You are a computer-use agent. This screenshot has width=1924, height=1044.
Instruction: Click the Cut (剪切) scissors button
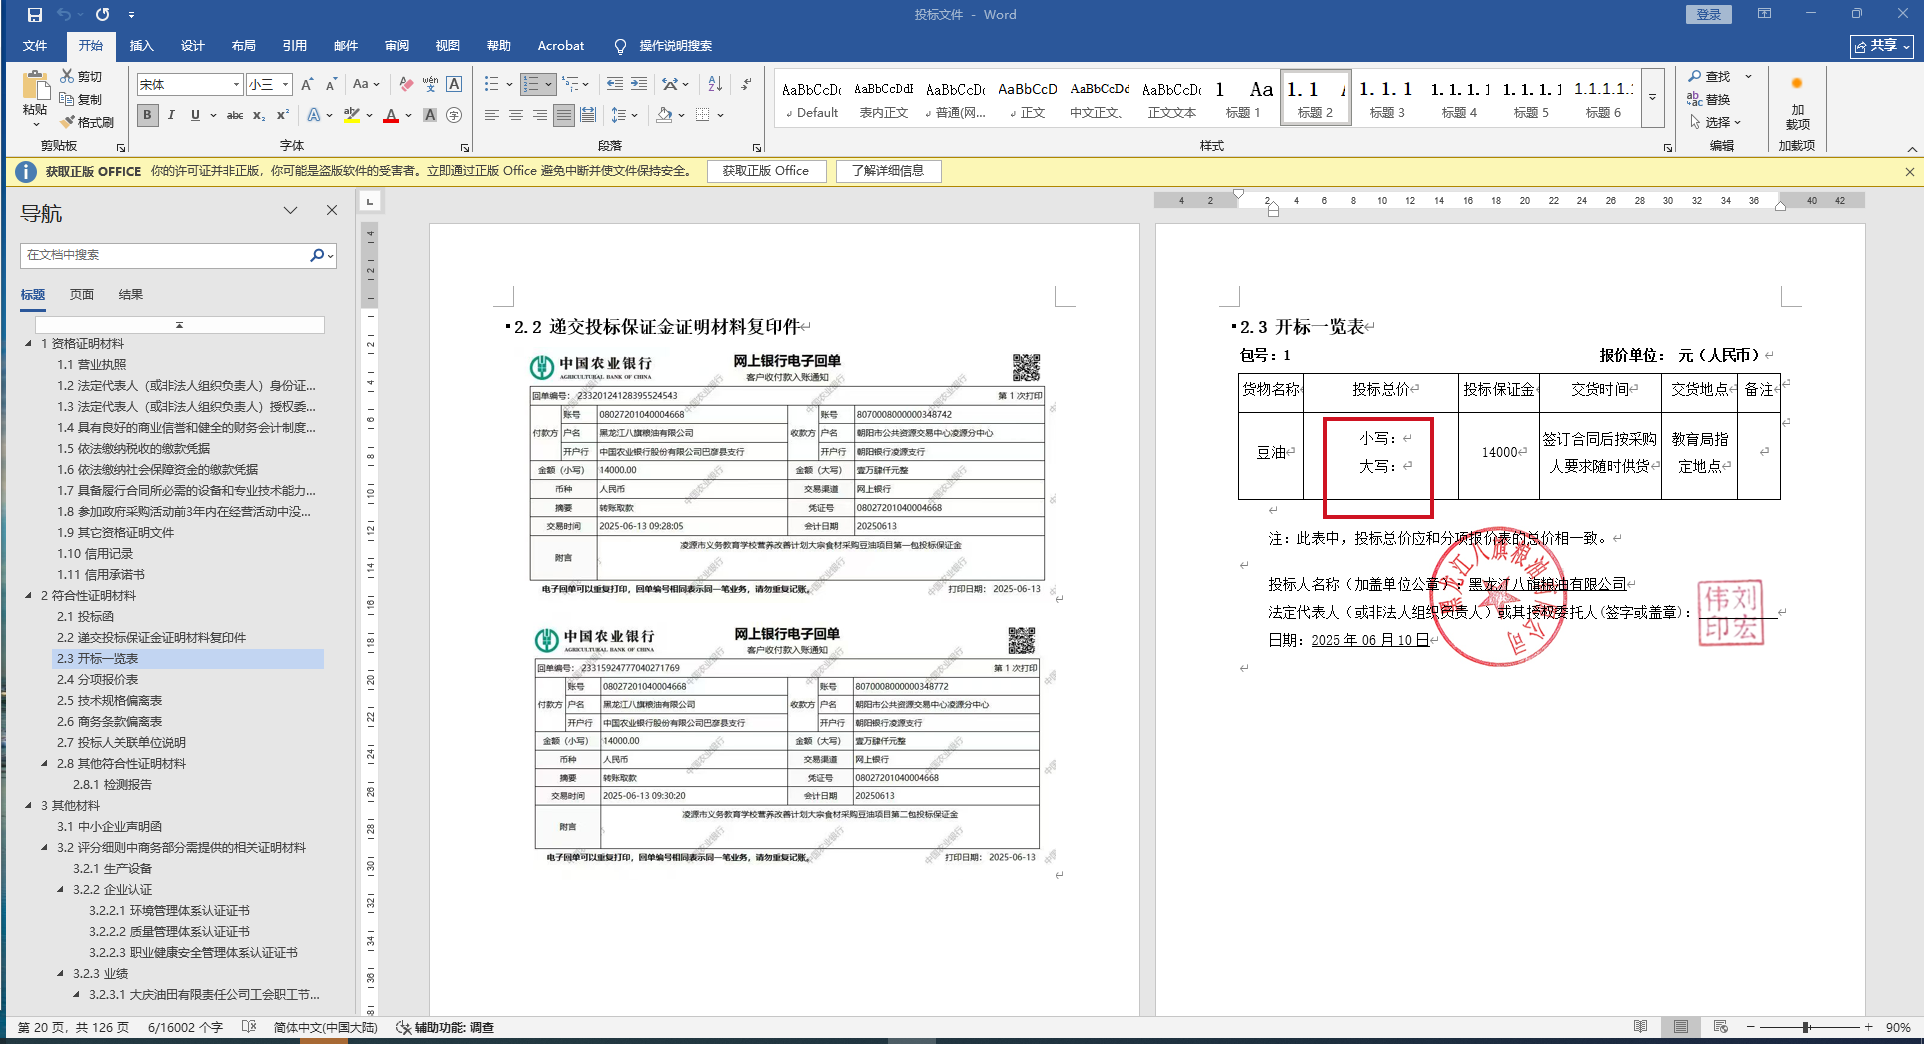click(81, 76)
